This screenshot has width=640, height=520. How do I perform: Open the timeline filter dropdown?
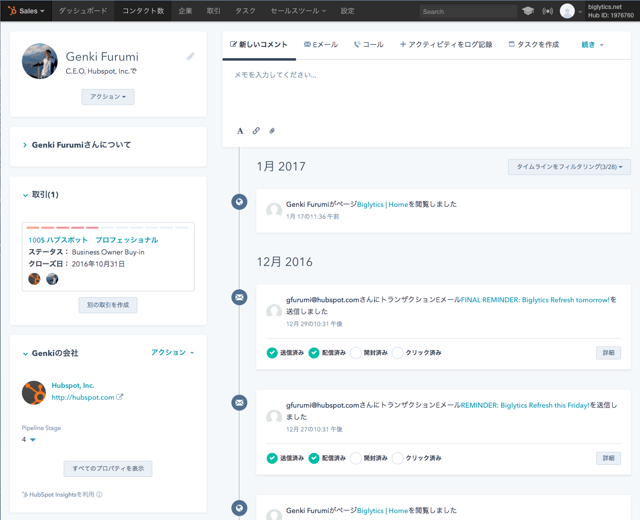click(x=568, y=167)
